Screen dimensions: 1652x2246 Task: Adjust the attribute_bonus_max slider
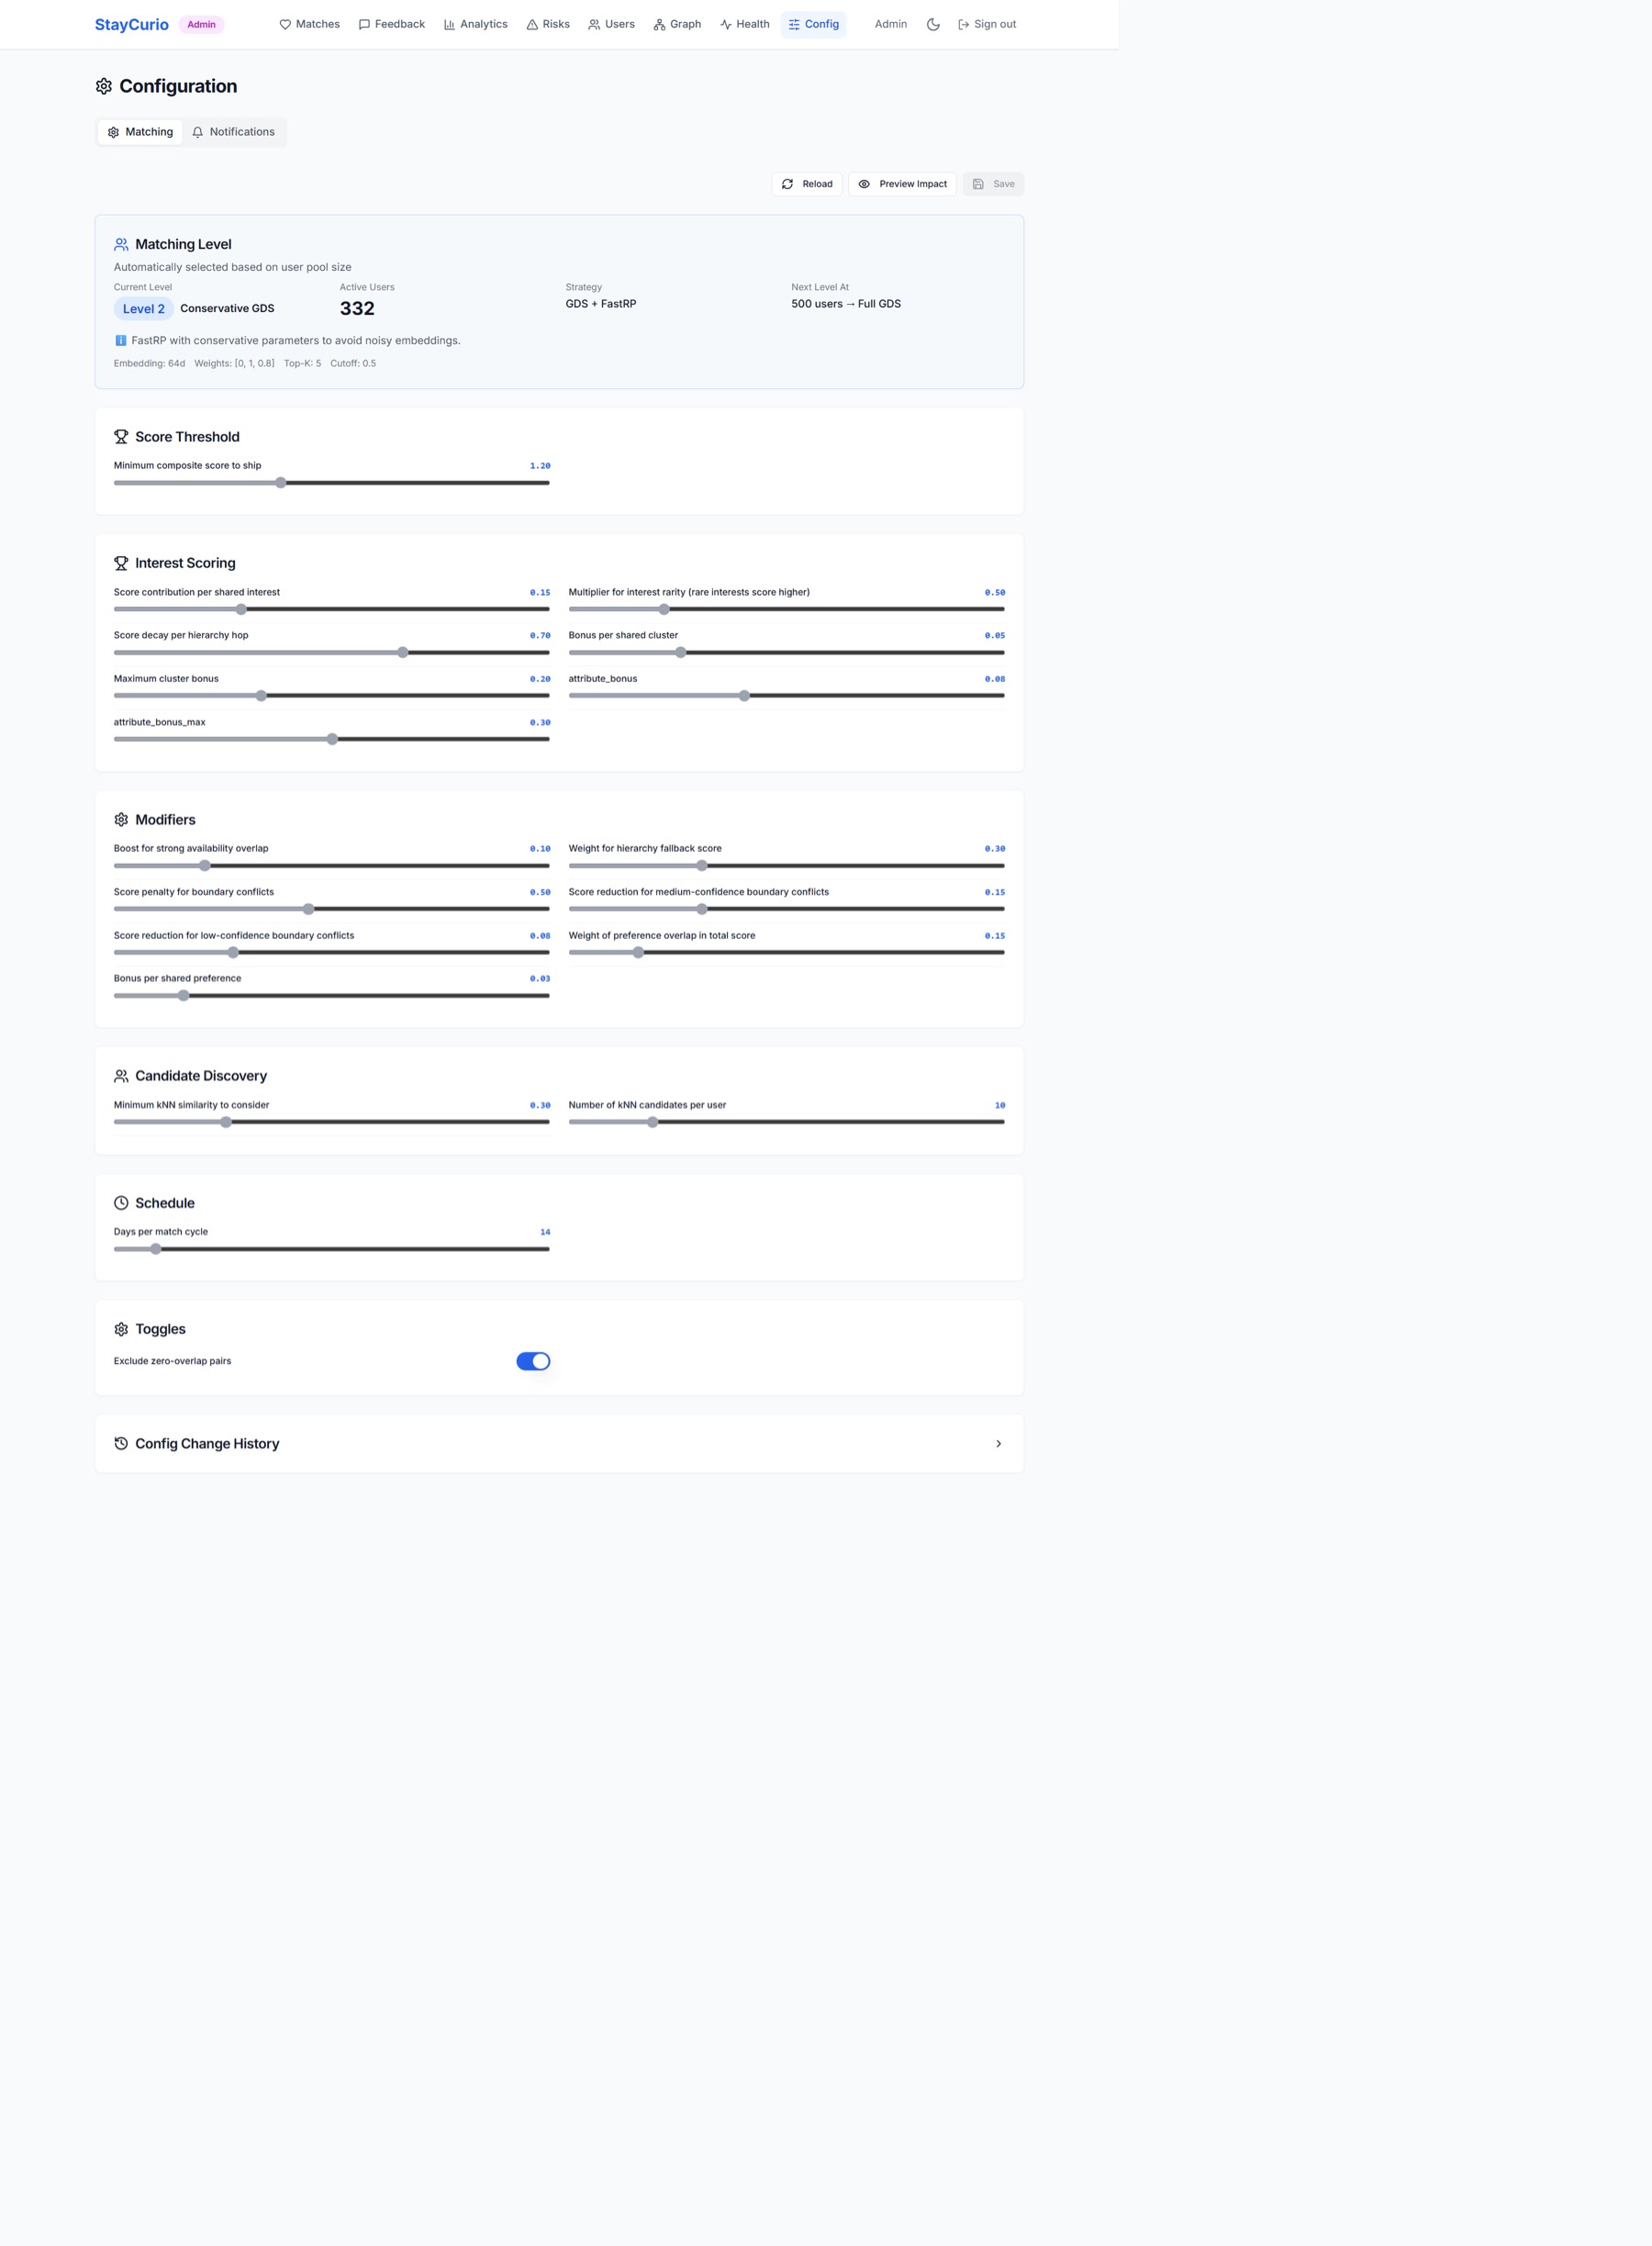pyautogui.click(x=332, y=739)
